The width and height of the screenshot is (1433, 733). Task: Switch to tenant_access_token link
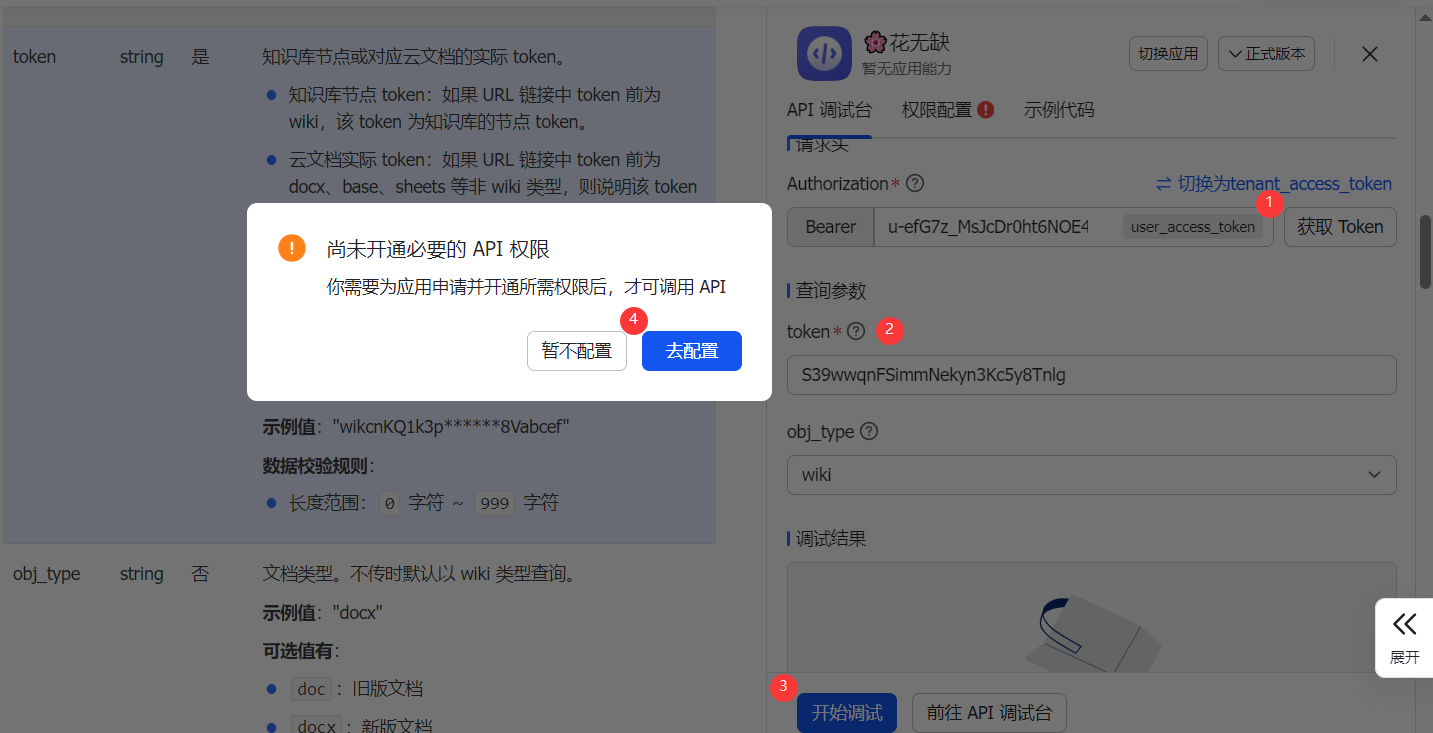pyautogui.click(x=1273, y=184)
